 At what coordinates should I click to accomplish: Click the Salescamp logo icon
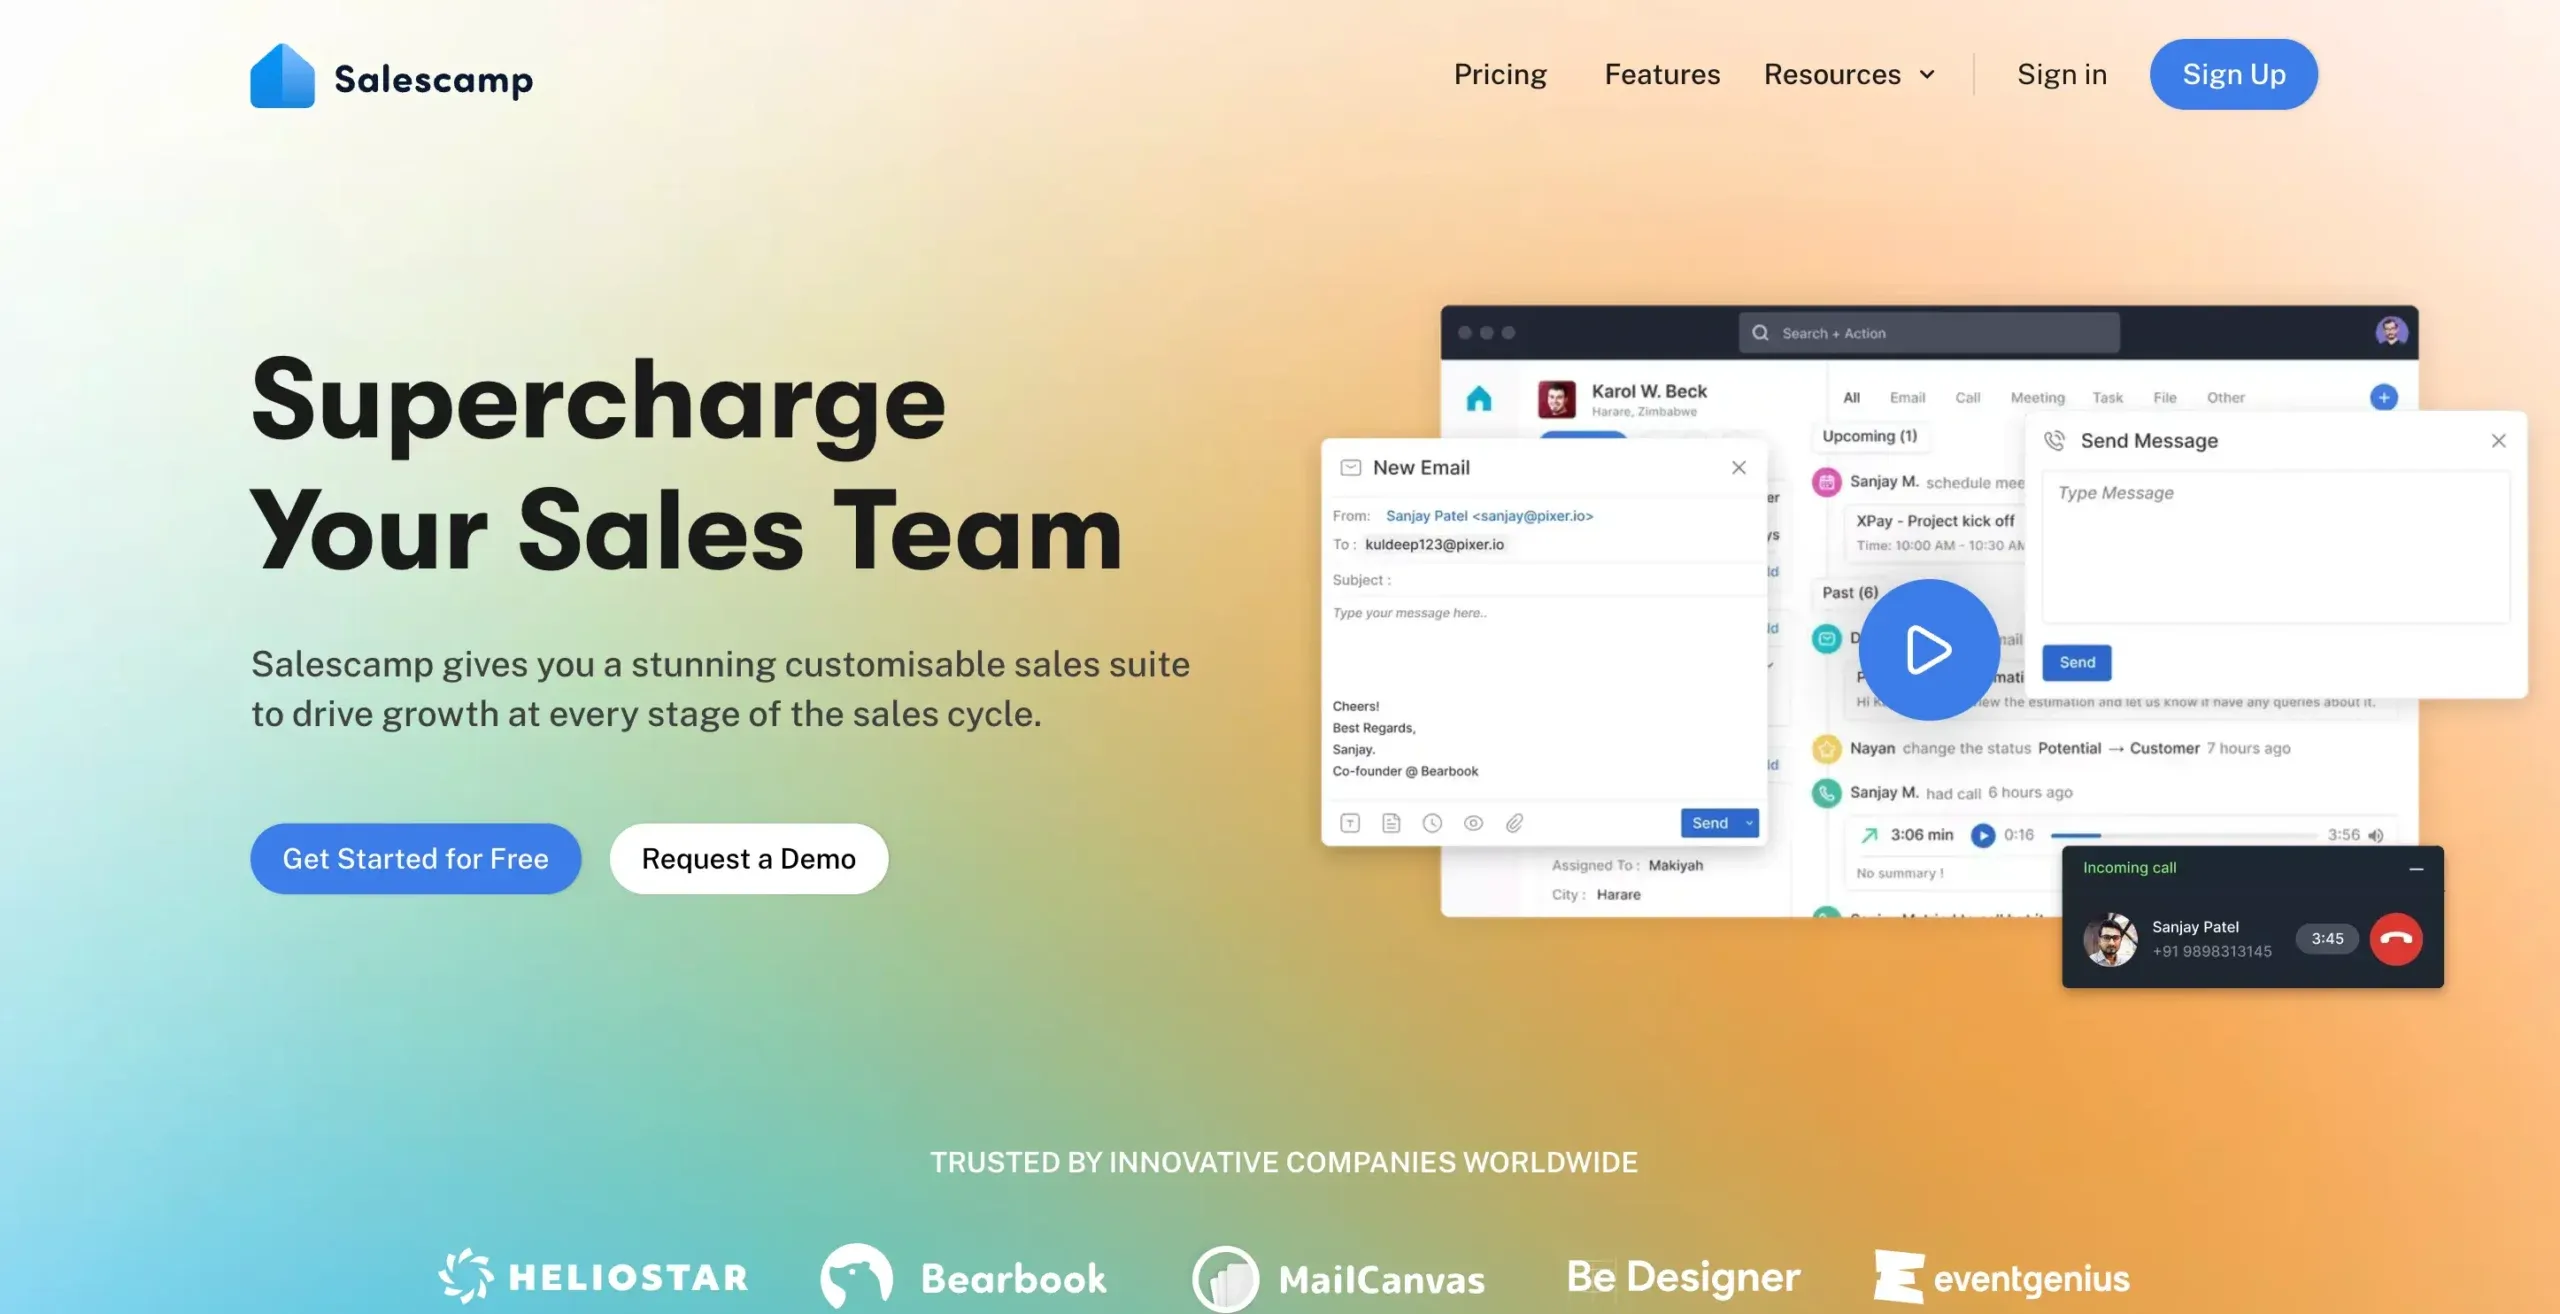282,76
